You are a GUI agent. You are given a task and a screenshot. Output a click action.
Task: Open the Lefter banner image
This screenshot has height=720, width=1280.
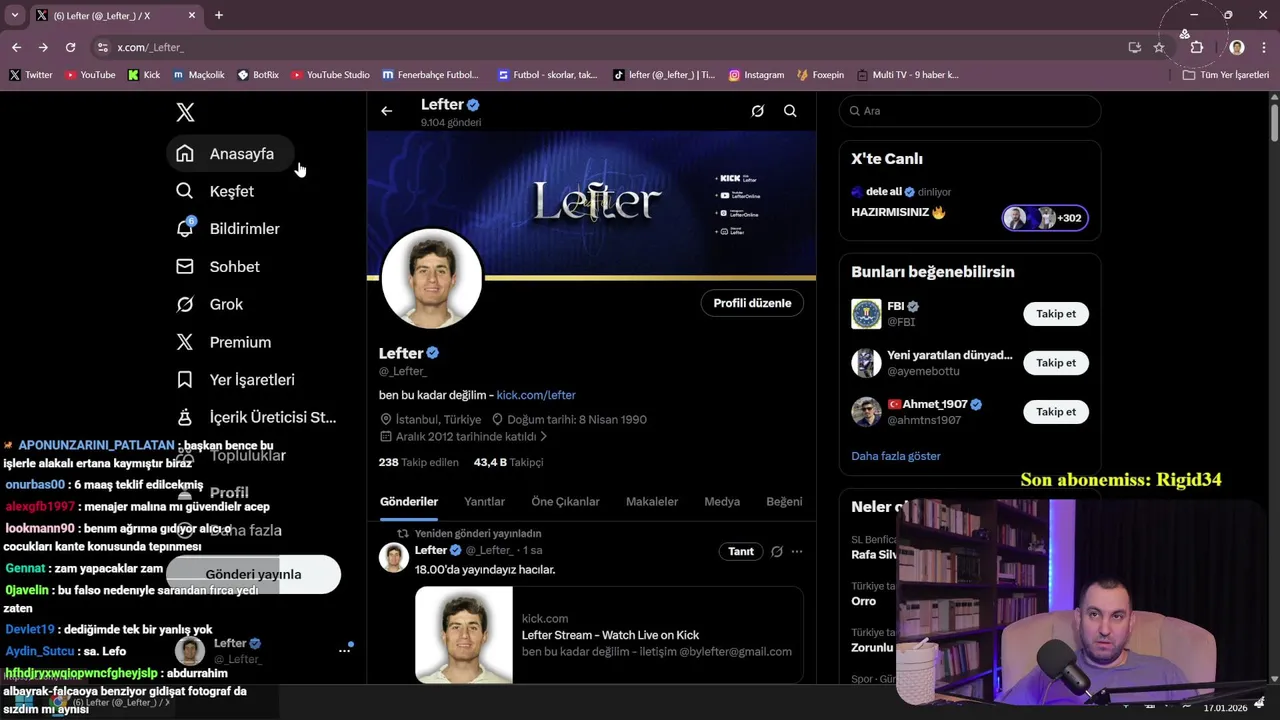point(592,204)
